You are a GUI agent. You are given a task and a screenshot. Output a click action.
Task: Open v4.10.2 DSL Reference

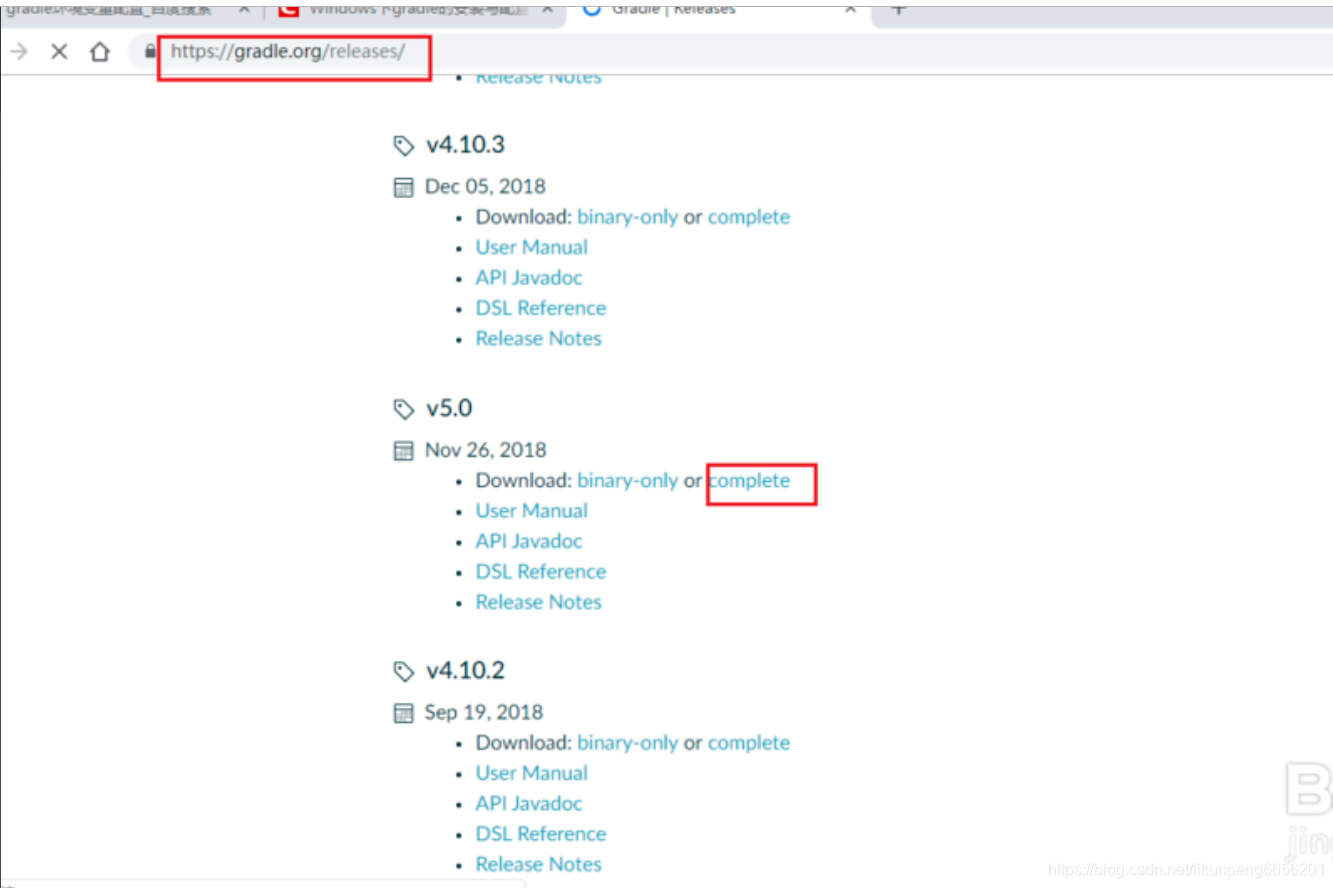tap(540, 834)
